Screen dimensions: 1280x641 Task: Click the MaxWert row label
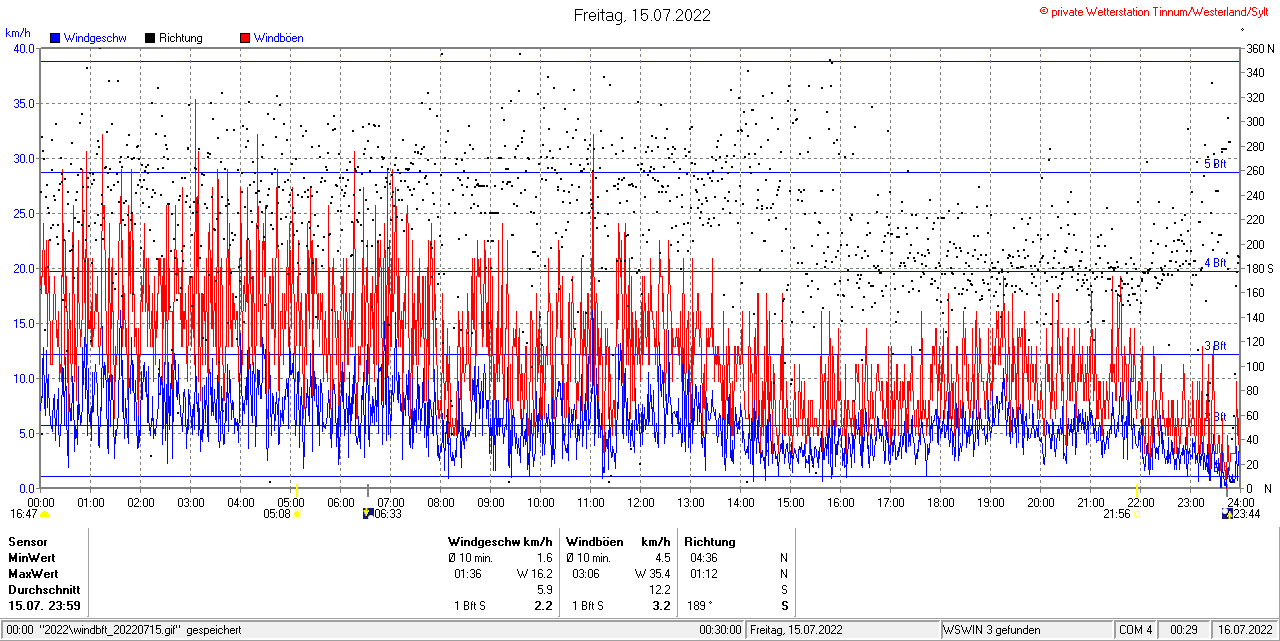pyautogui.click(x=33, y=574)
